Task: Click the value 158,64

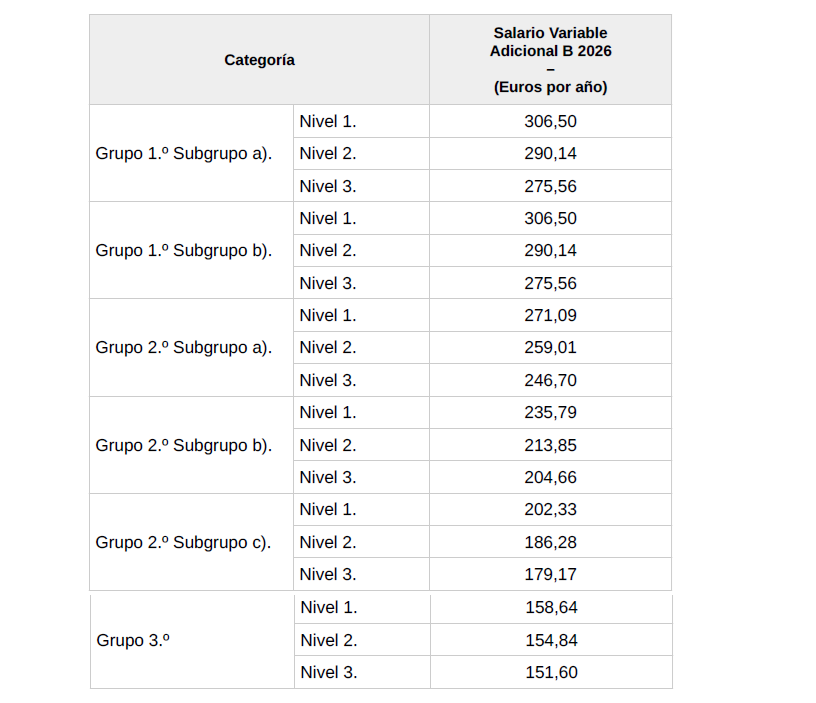Action: [x=552, y=608]
